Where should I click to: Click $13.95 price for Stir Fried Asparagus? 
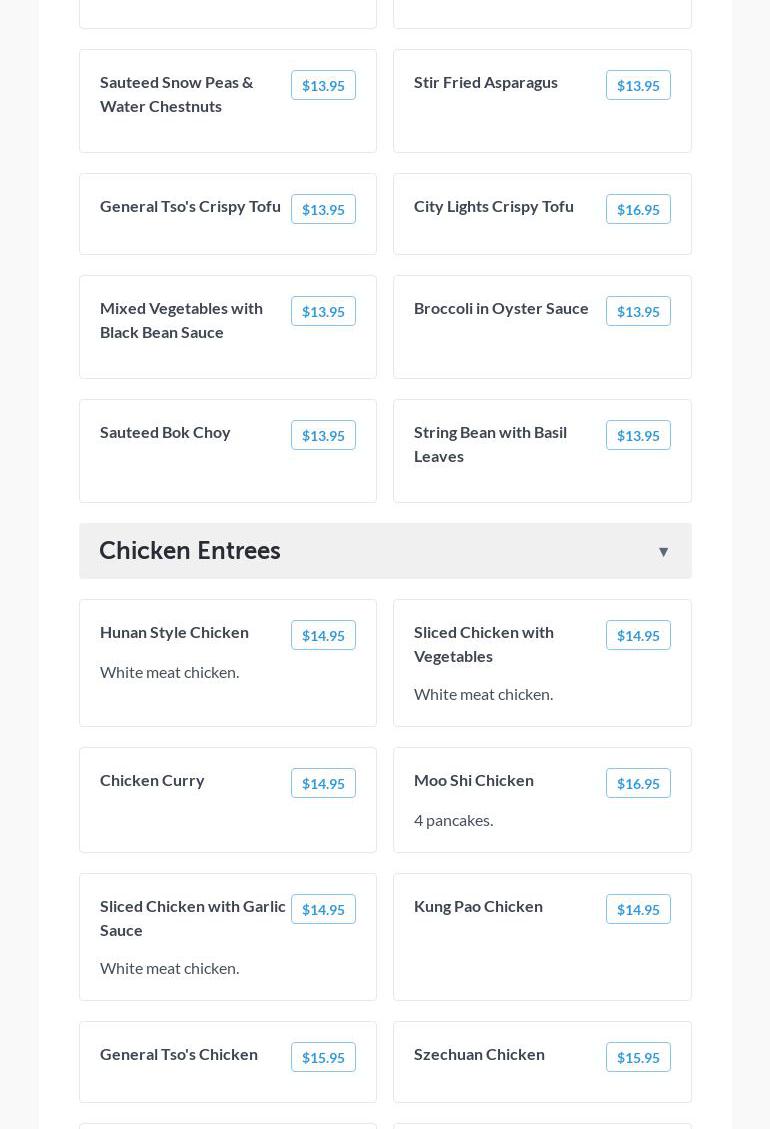[x=638, y=86]
